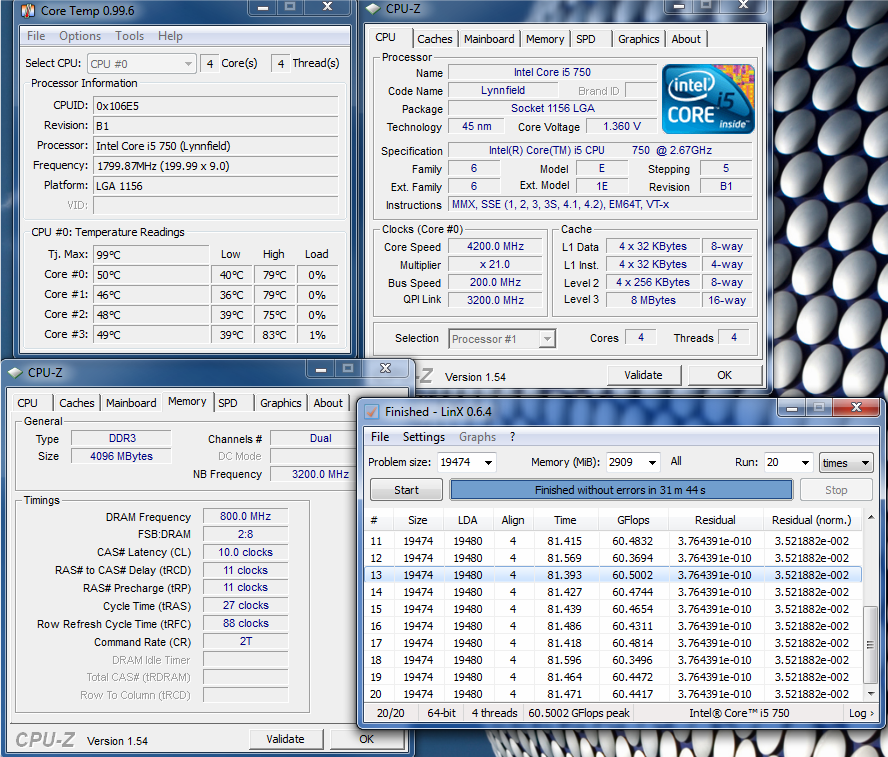Open the '?' help menu in LinX
Screen dimensions: 888x757
point(513,437)
